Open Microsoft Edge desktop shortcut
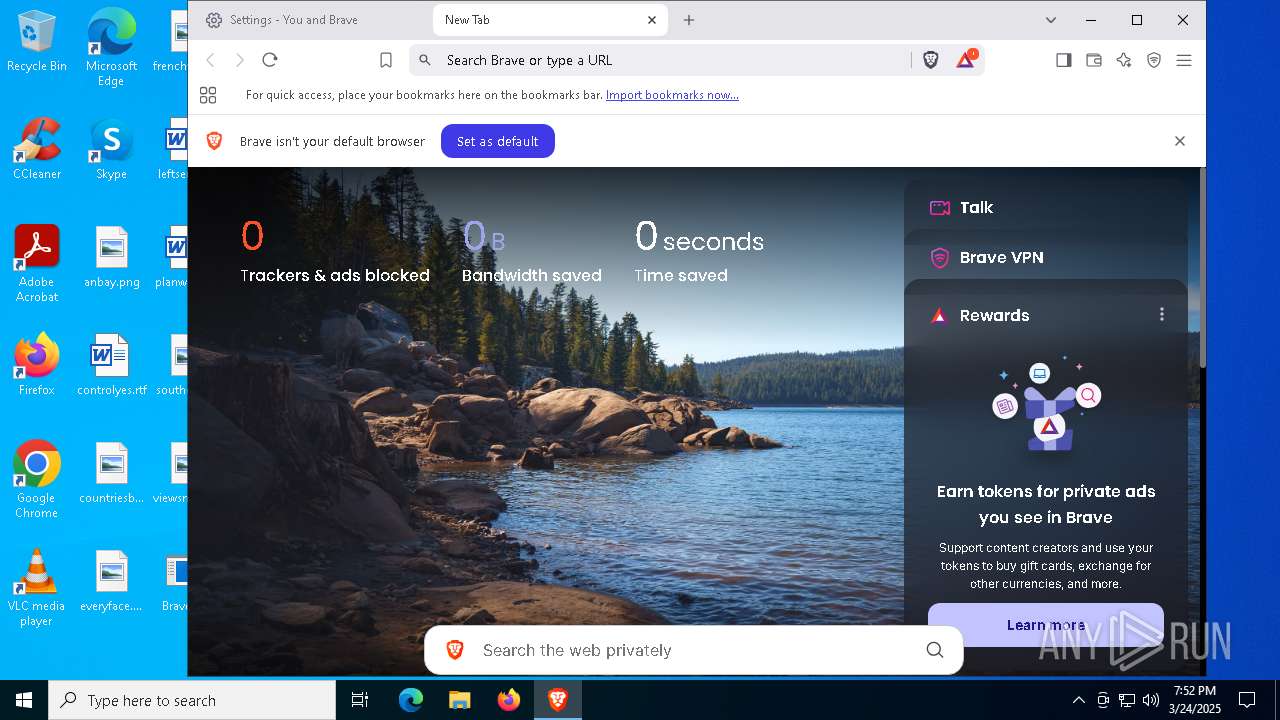The width and height of the screenshot is (1280, 720). (111, 47)
